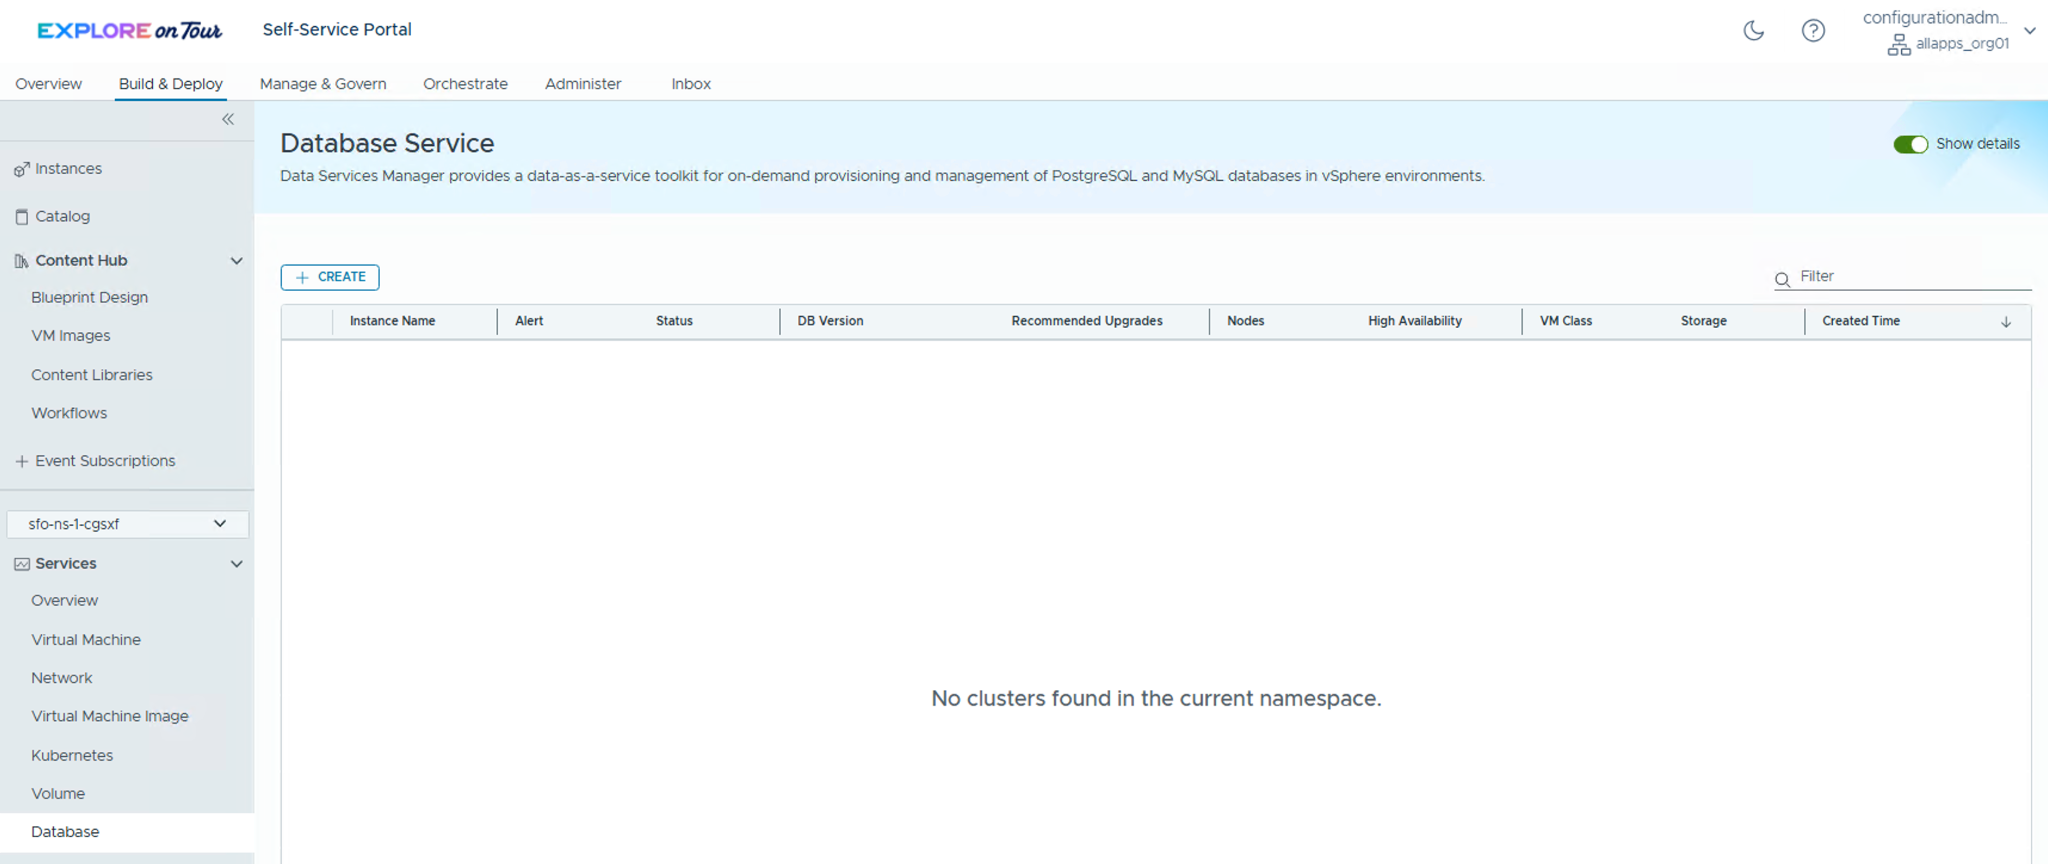Image resolution: width=2048 pixels, height=864 pixels.
Task: Click into the Filter text field
Action: coord(1910,277)
